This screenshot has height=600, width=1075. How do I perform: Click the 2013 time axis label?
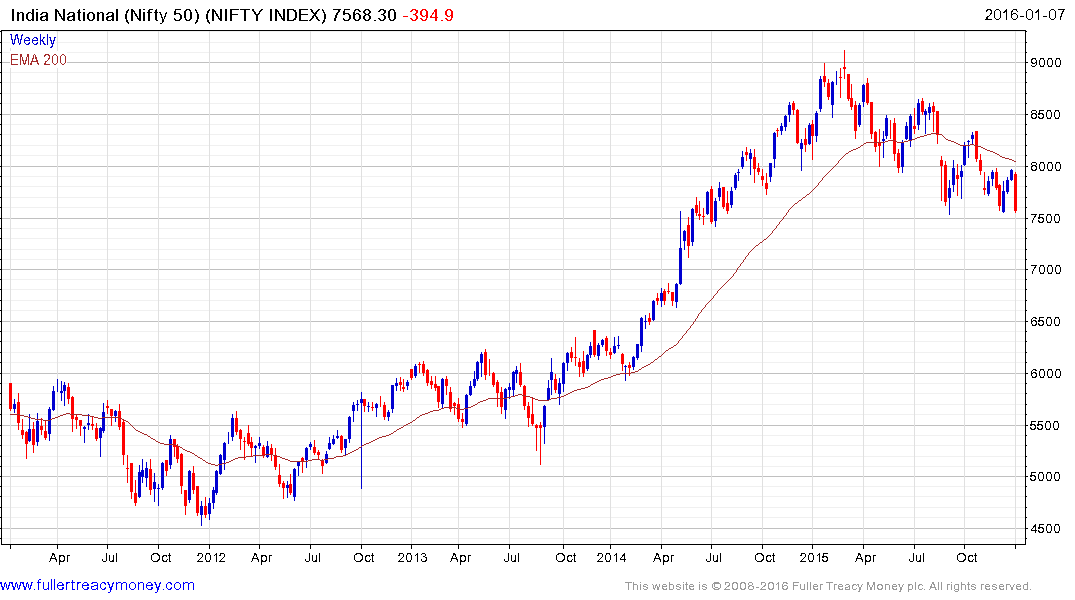click(412, 557)
